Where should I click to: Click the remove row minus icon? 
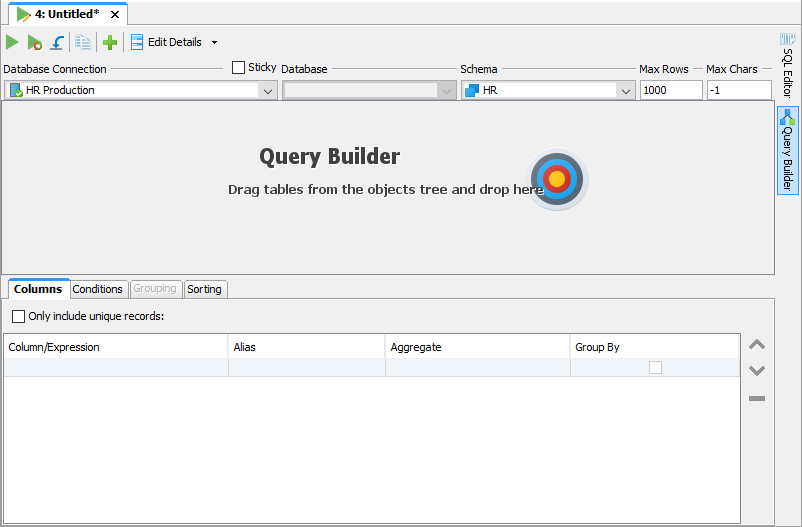click(757, 398)
